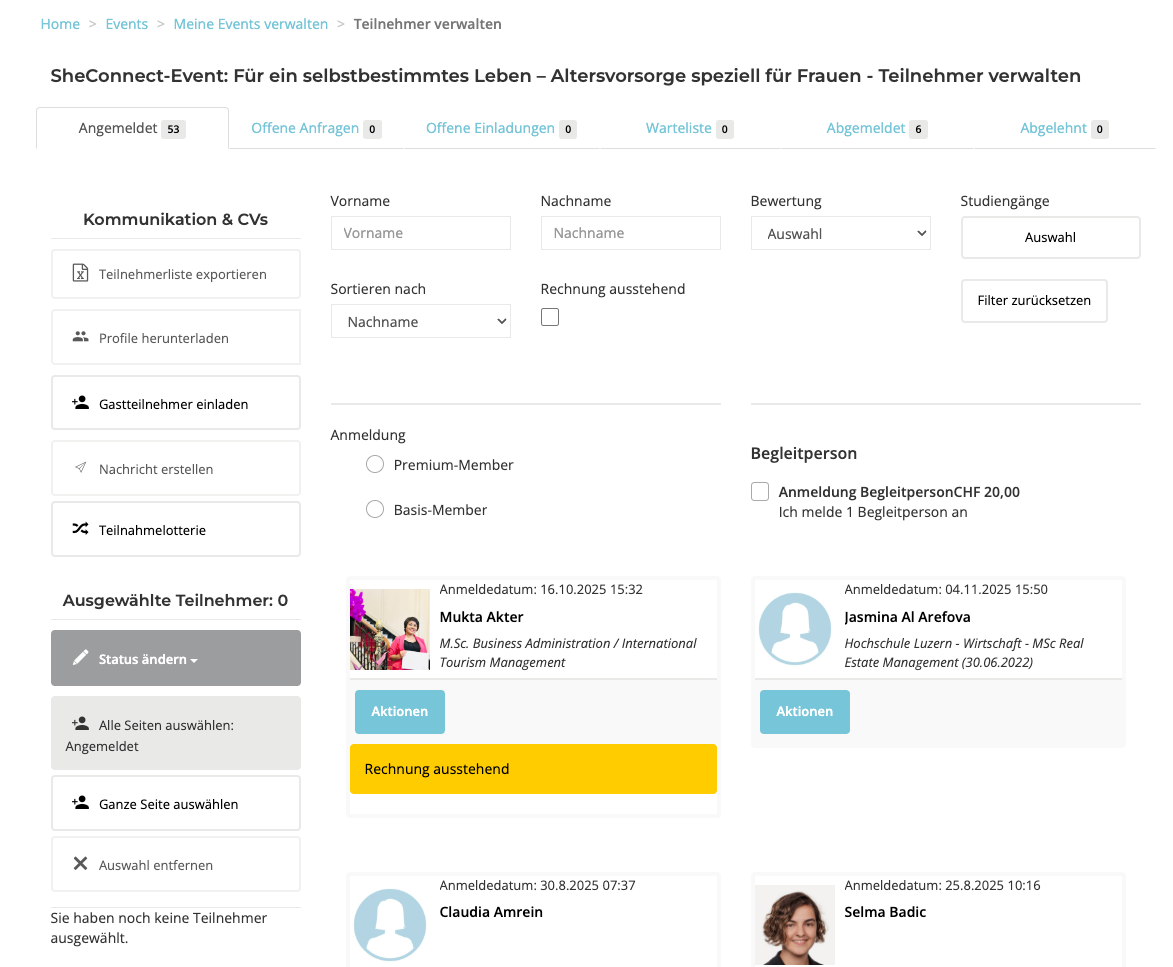
Task: Follow the Meine Events verwalten breadcrumb link
Action: click(251, 24)
